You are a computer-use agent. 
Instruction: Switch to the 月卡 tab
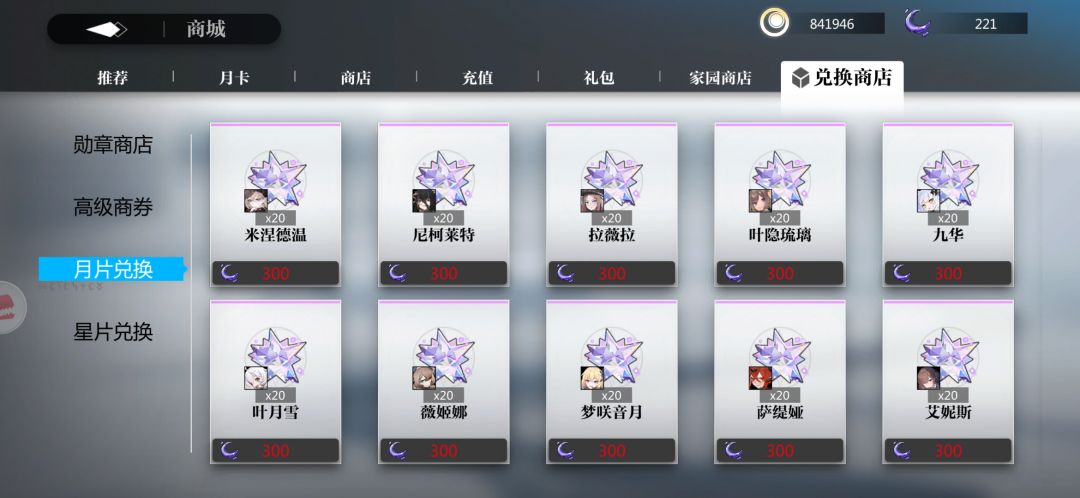click(x=234, y=77)
